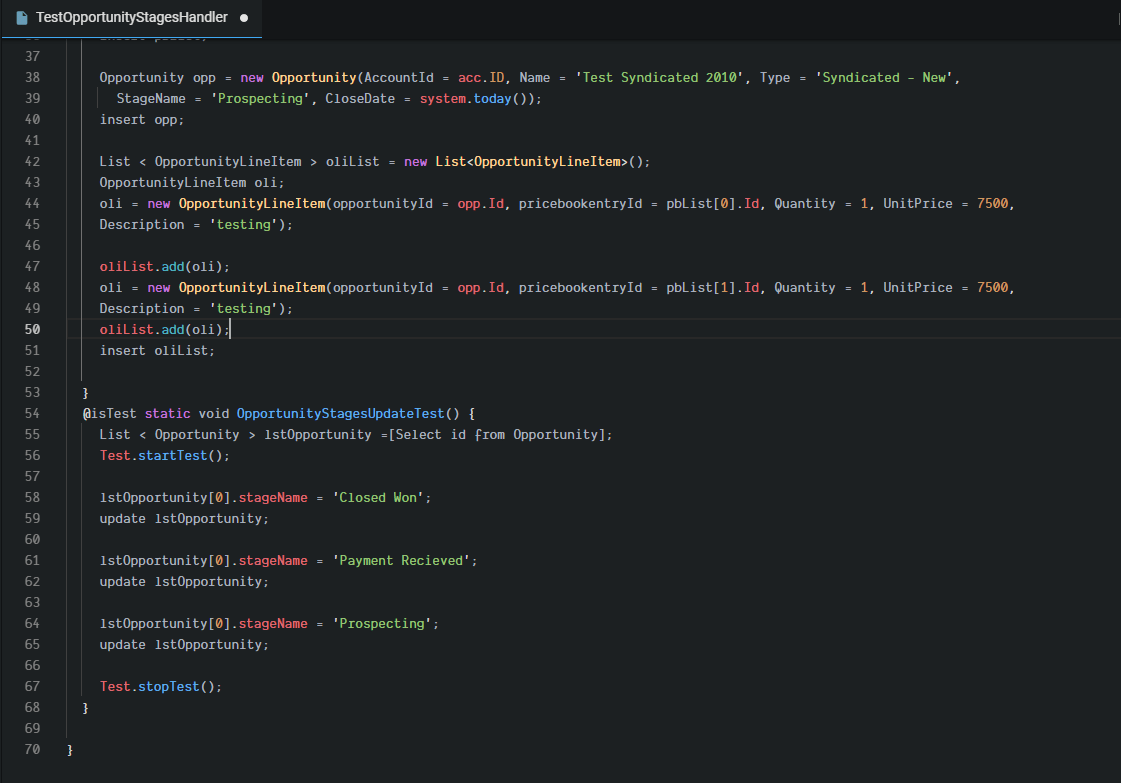Image resolution: width=1121 pixels, height=783 pixels.
Task: Select the TestOpportunityStagesHandler tab
Action: [x=131, y=18]
